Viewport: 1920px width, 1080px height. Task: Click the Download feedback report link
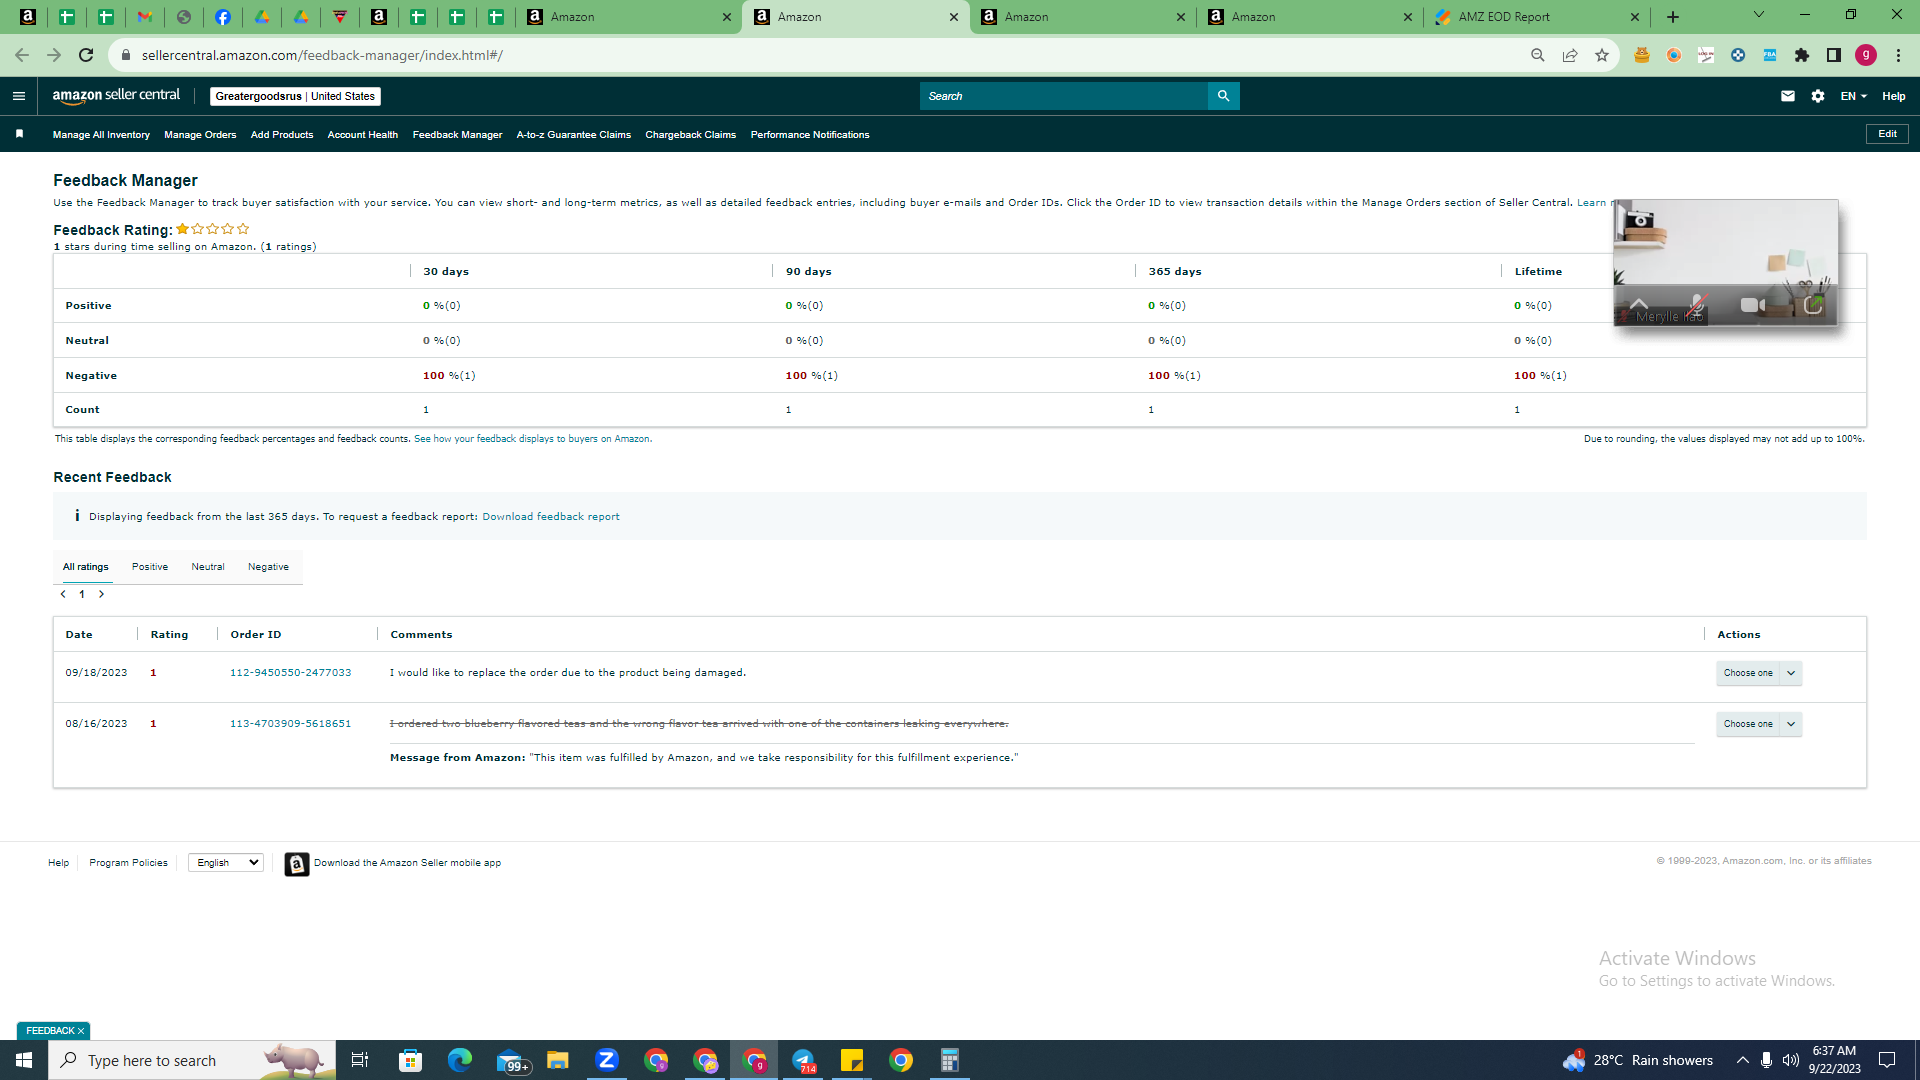click(551, 517)
